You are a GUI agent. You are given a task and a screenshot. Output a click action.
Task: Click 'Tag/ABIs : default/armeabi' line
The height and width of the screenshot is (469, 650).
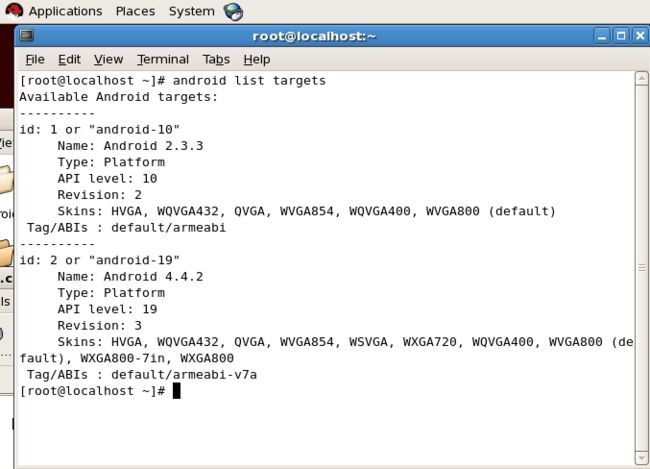[126, 228]
